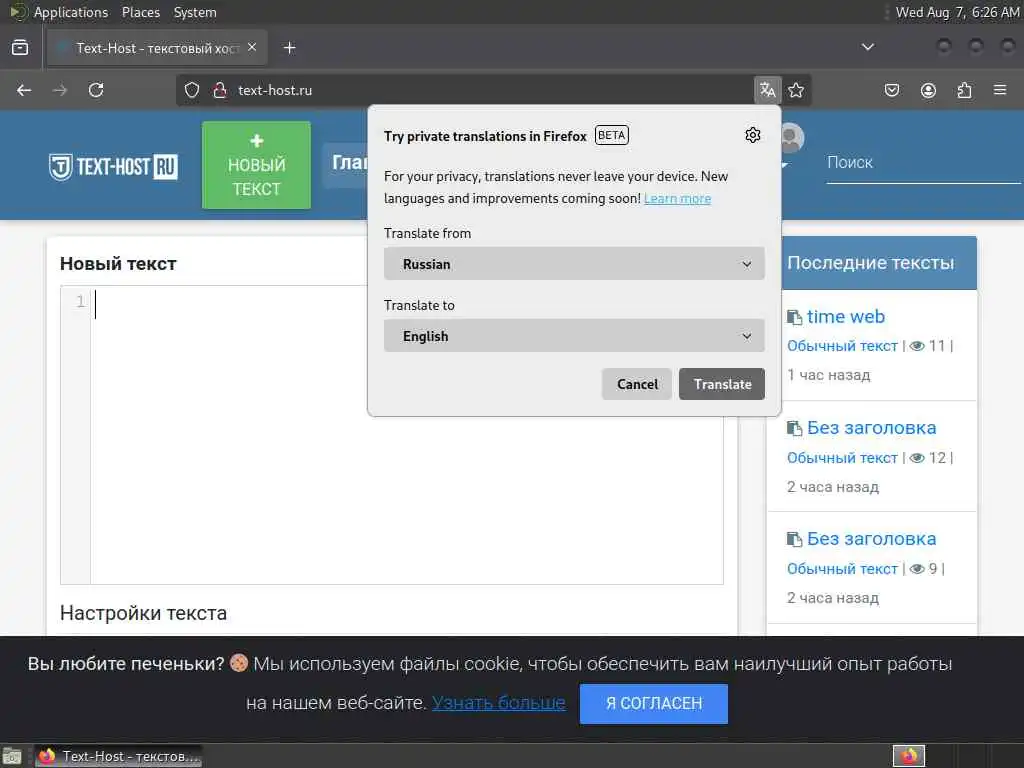Screen dimensions: 1024x768
Task: Click the Настройки текста heading
Action: pos(143,613)
